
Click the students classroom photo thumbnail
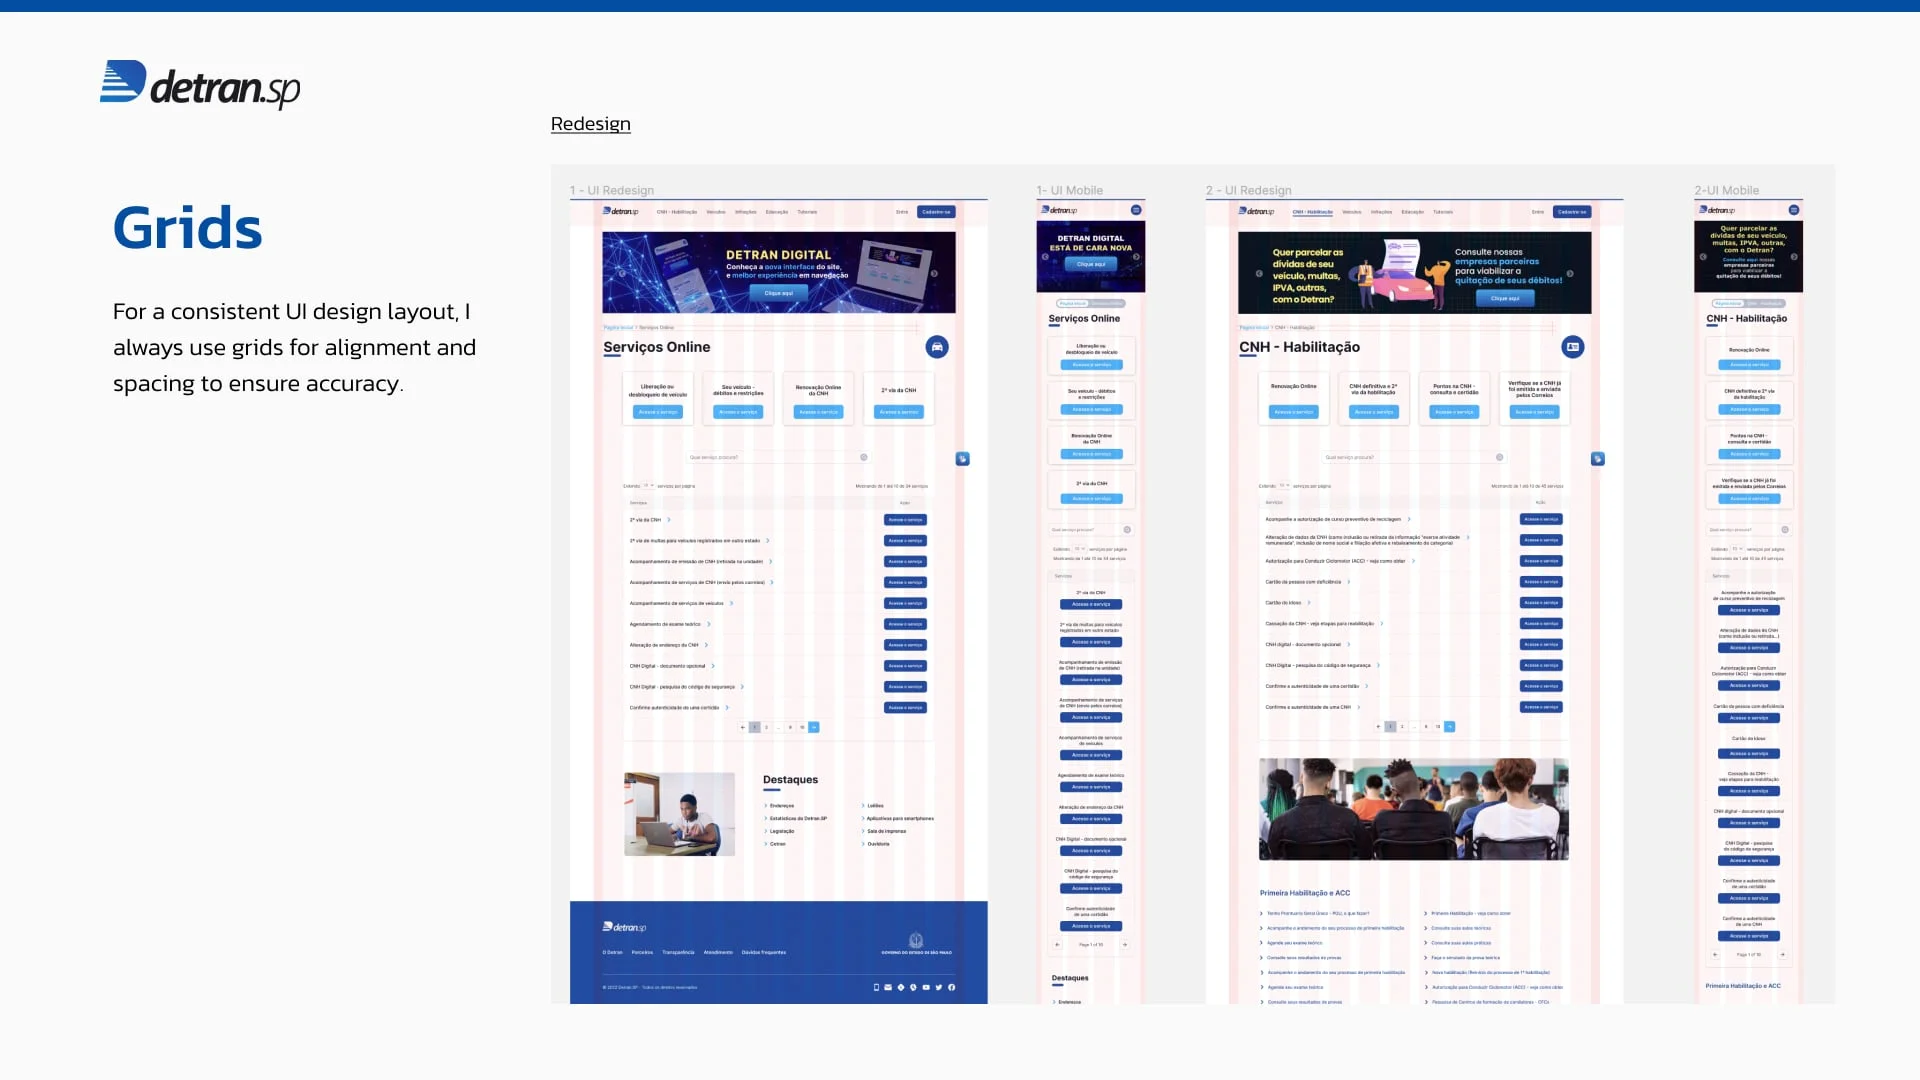tap(1413, 809)
